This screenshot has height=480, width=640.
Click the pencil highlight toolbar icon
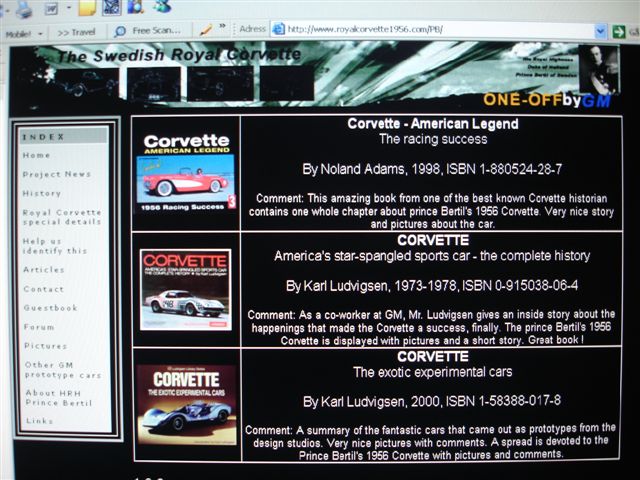point(206,30)
